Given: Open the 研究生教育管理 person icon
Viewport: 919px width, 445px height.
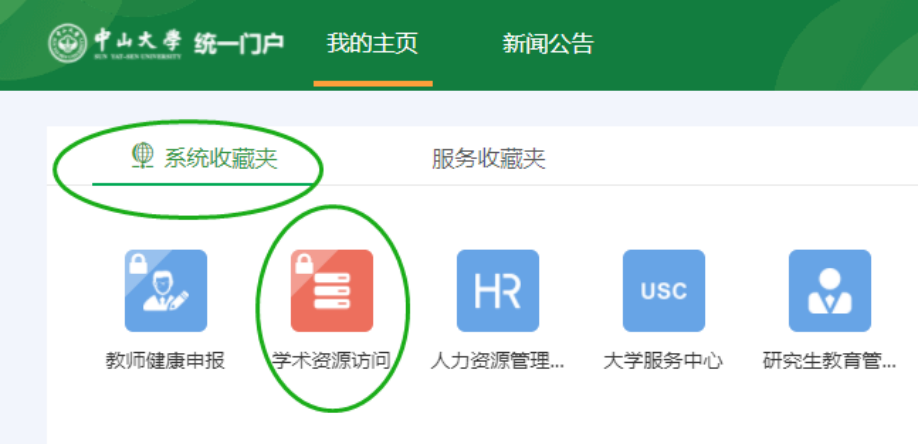Looking at the screenshot, I should (x=830, y=291).
